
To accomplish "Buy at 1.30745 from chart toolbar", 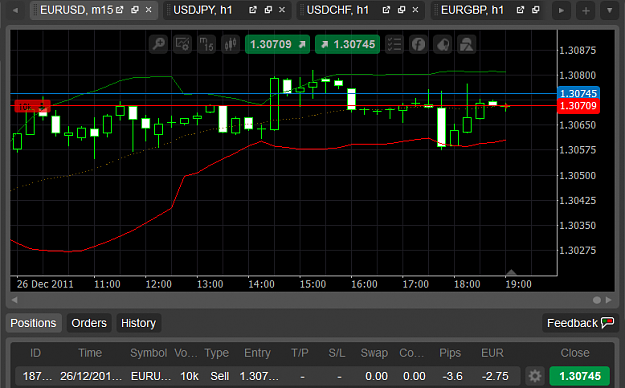I will (x=348, y=44).
